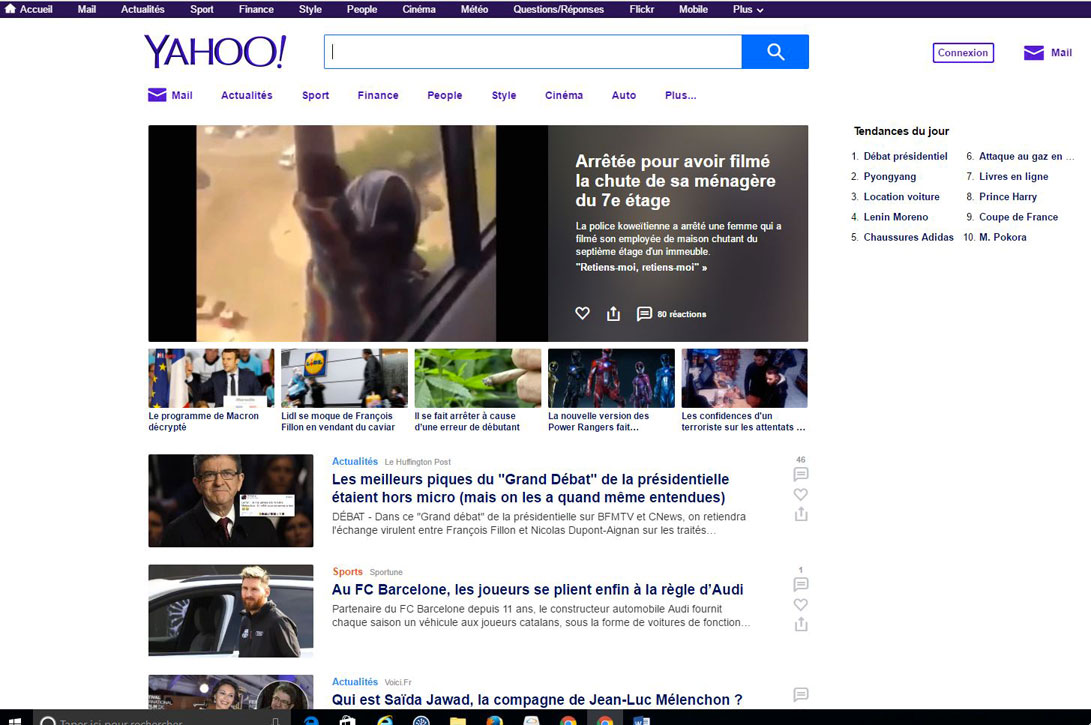The height and width of the screenshot is (725, 1091).
Task: Share the hero story about the ménagère
Action: [613, 314]
